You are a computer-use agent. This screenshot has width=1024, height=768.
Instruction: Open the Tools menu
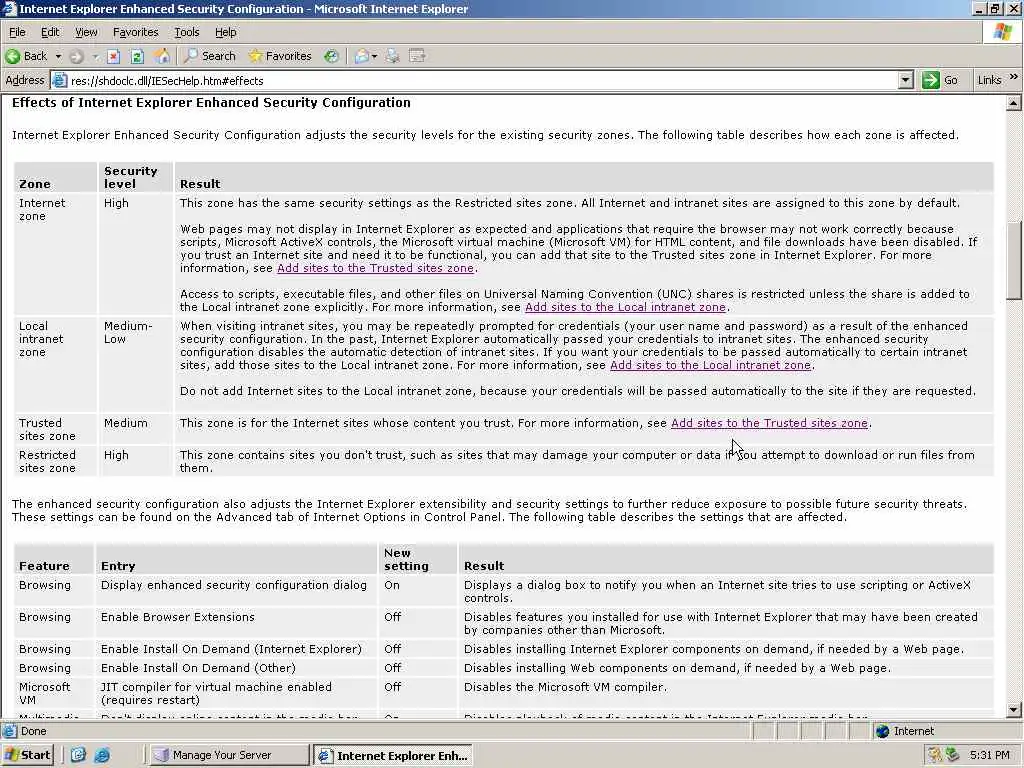pos(186,32)
